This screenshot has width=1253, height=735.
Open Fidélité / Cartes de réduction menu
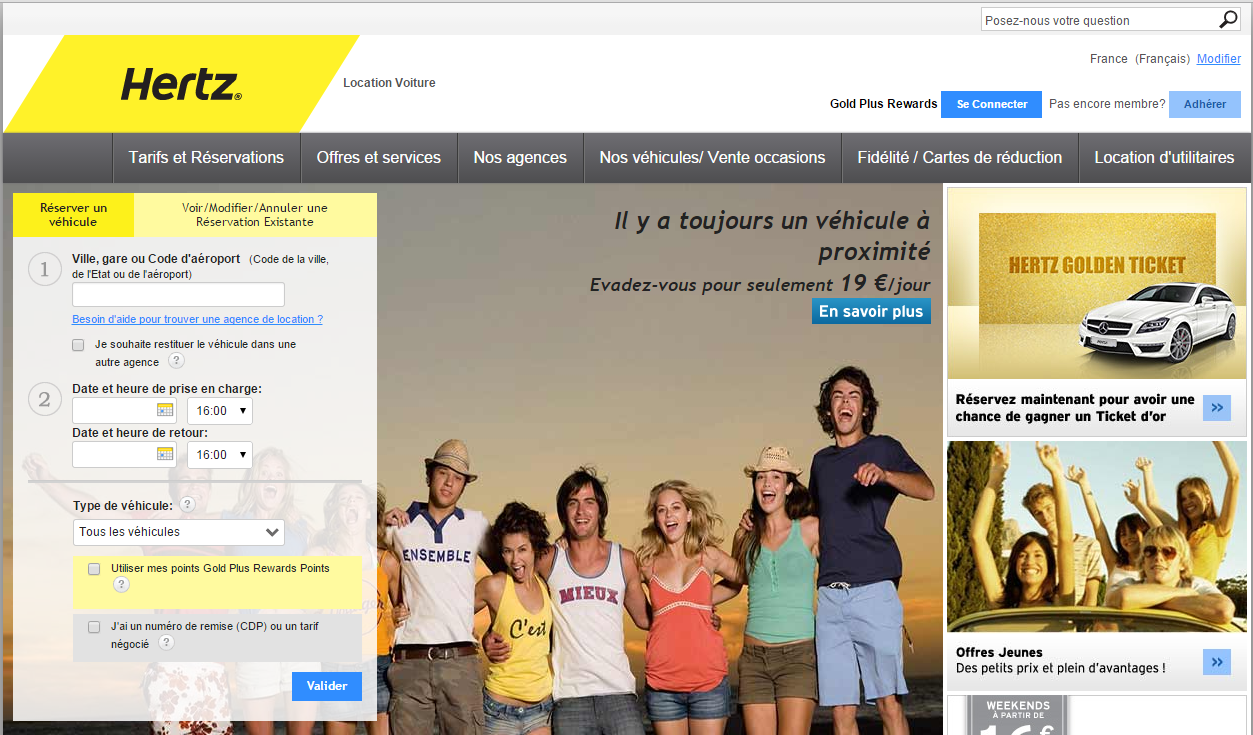tap(960, 158)
